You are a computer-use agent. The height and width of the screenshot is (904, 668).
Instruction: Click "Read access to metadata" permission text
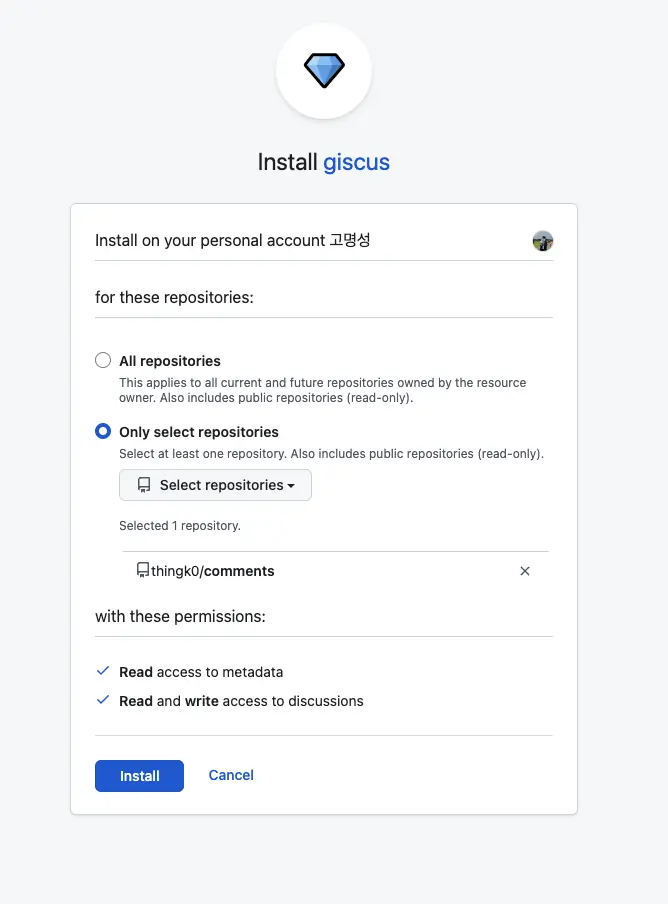[201, 672]
